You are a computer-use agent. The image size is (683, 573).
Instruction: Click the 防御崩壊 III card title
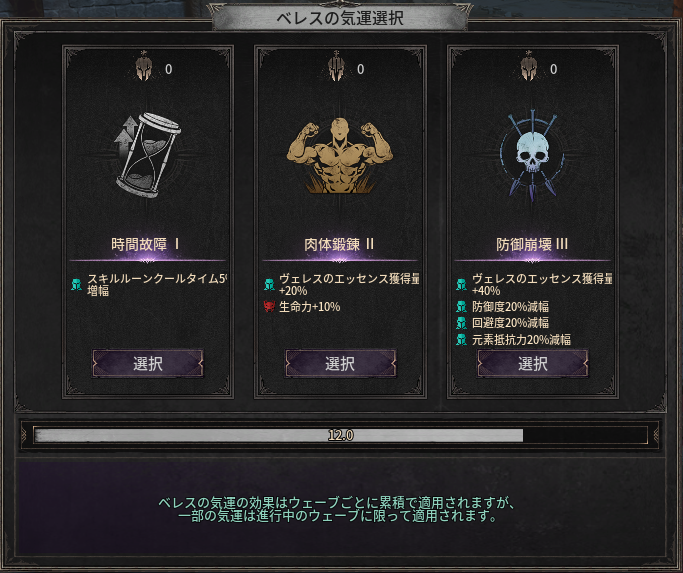(x=532, y=244)
